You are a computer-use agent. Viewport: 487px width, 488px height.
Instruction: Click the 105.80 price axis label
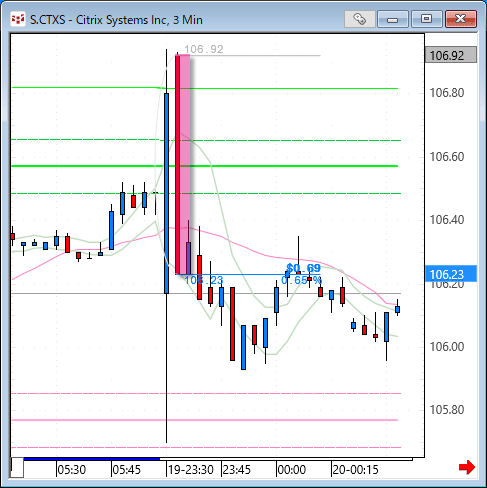[447, 410]
